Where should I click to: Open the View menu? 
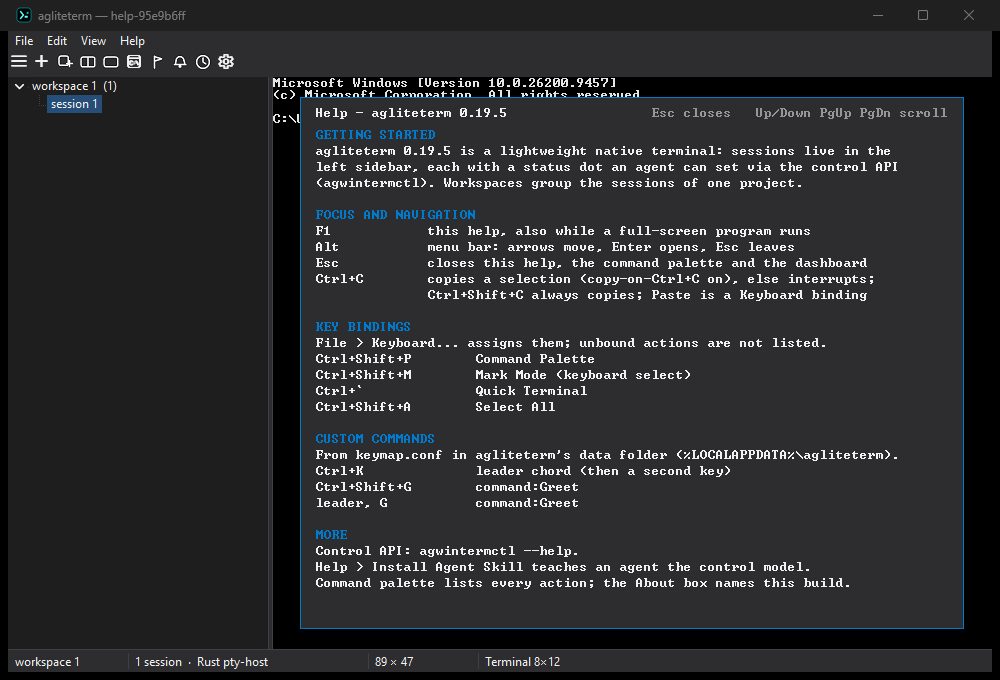(93, 41)
